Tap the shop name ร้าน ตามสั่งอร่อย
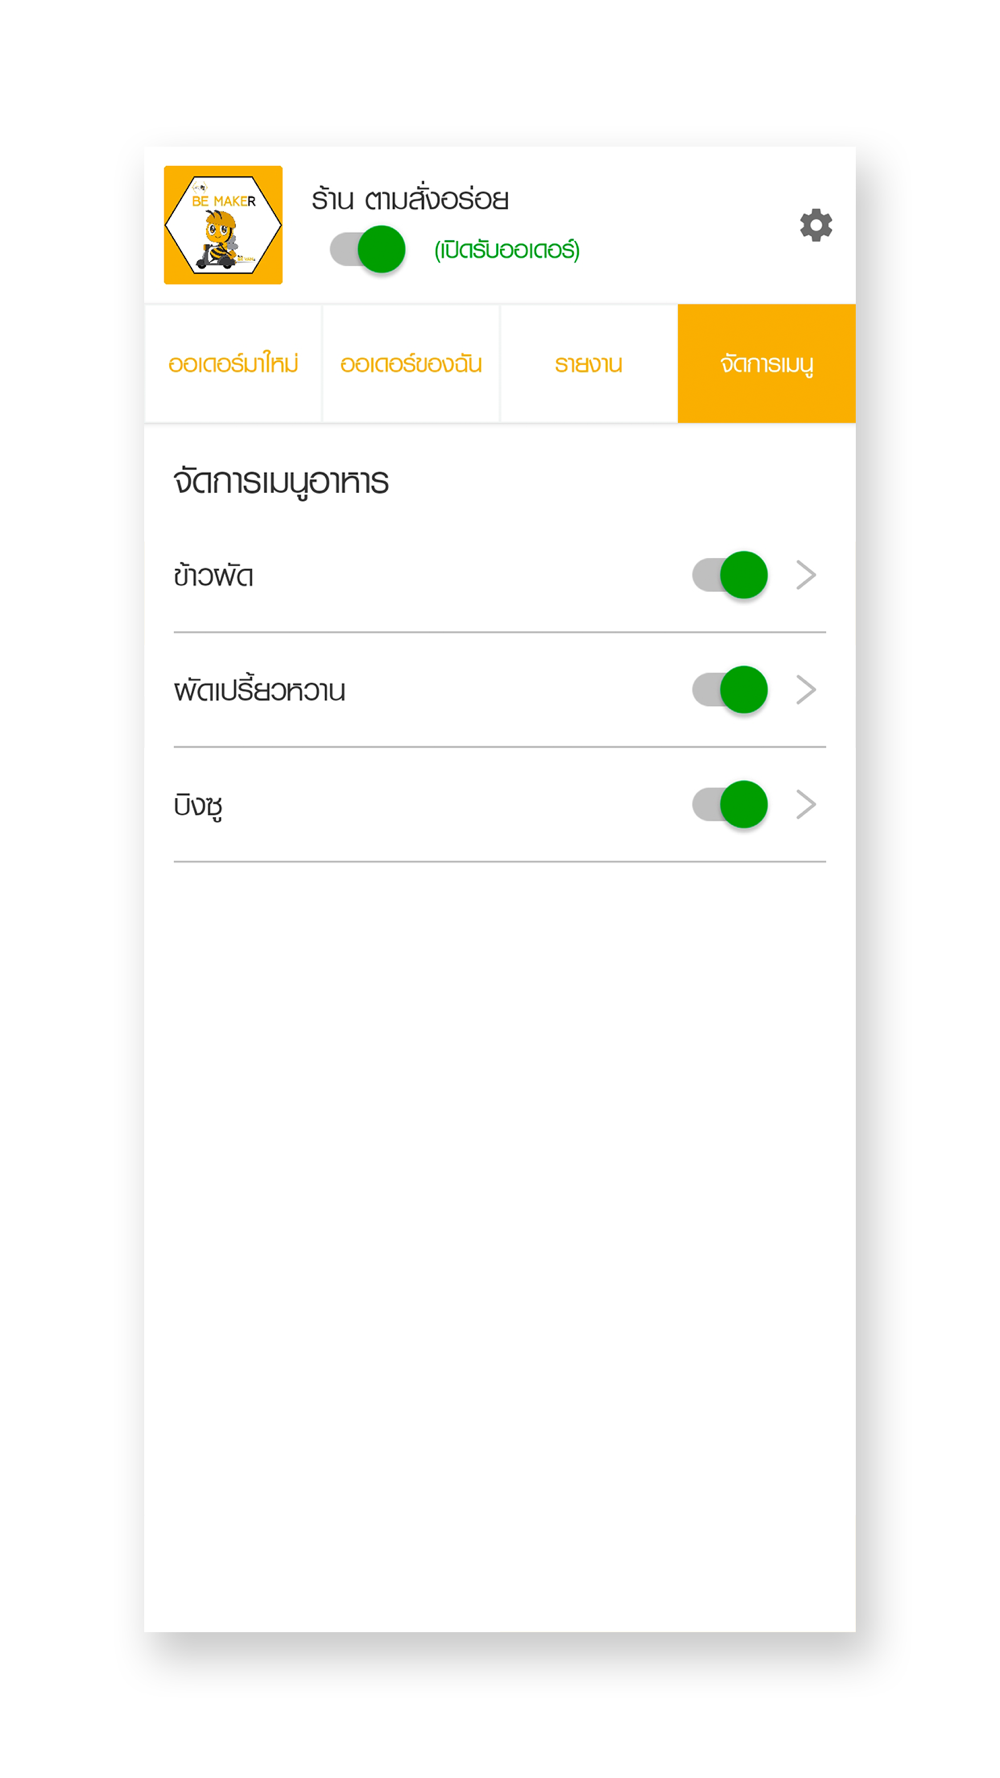Viewport: 1000px width, 1778px height. (410, 198)
